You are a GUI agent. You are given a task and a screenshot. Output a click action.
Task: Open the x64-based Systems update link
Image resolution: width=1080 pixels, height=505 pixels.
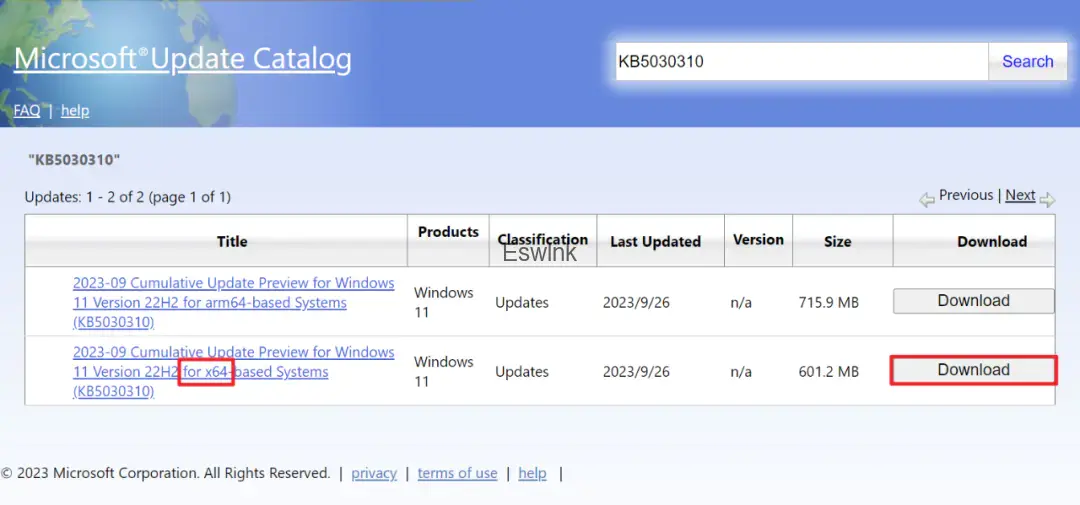click(x=233, y=371)
